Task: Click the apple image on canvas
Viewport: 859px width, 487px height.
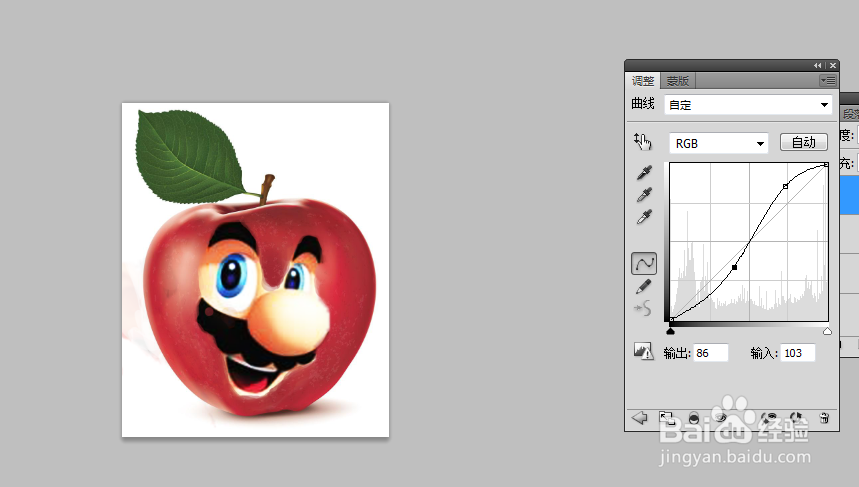Action: pos(255,270)
